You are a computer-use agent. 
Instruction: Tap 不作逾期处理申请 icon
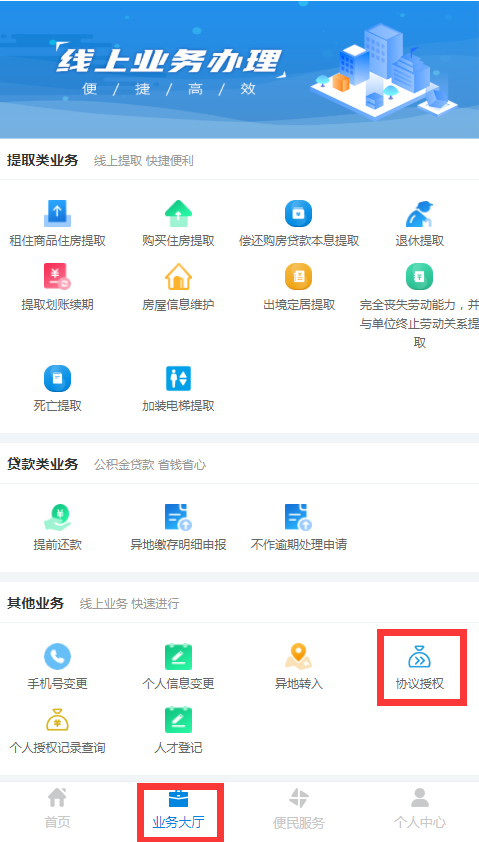[x=299, y=517]
